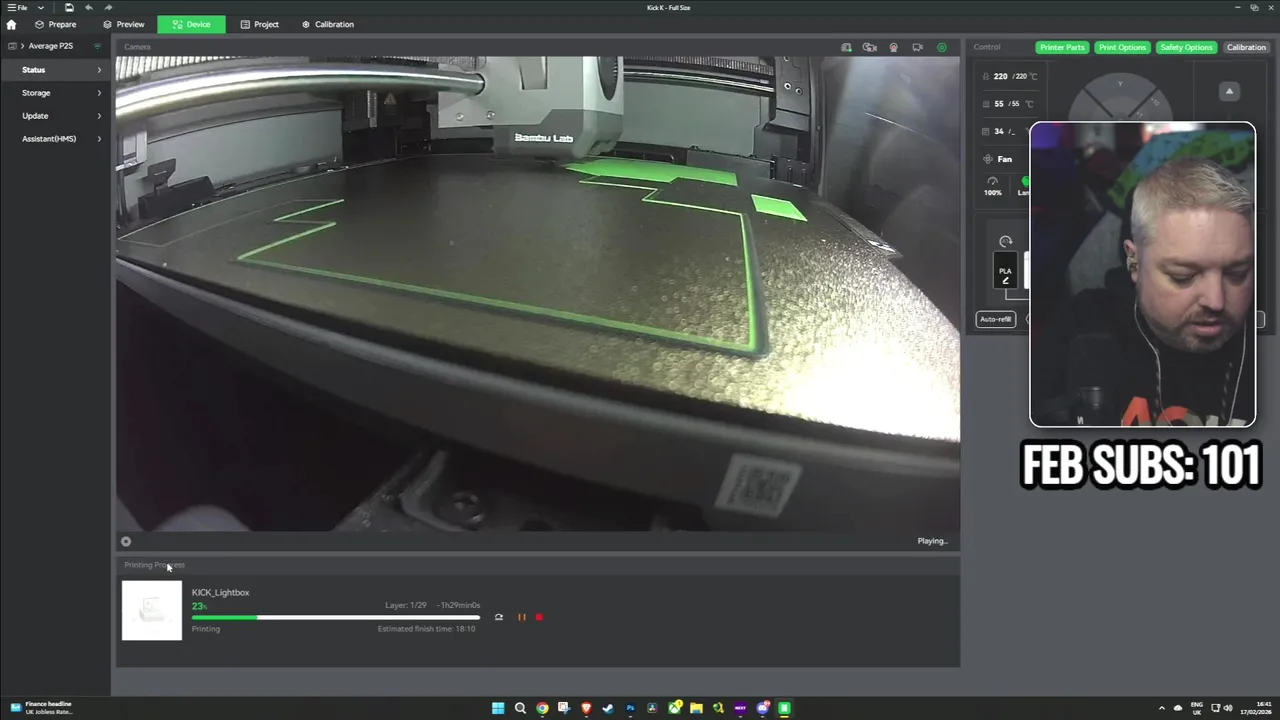Toggle the green live view icon
The width and height of the screenshot is (1280, 720).
(941, 47)
